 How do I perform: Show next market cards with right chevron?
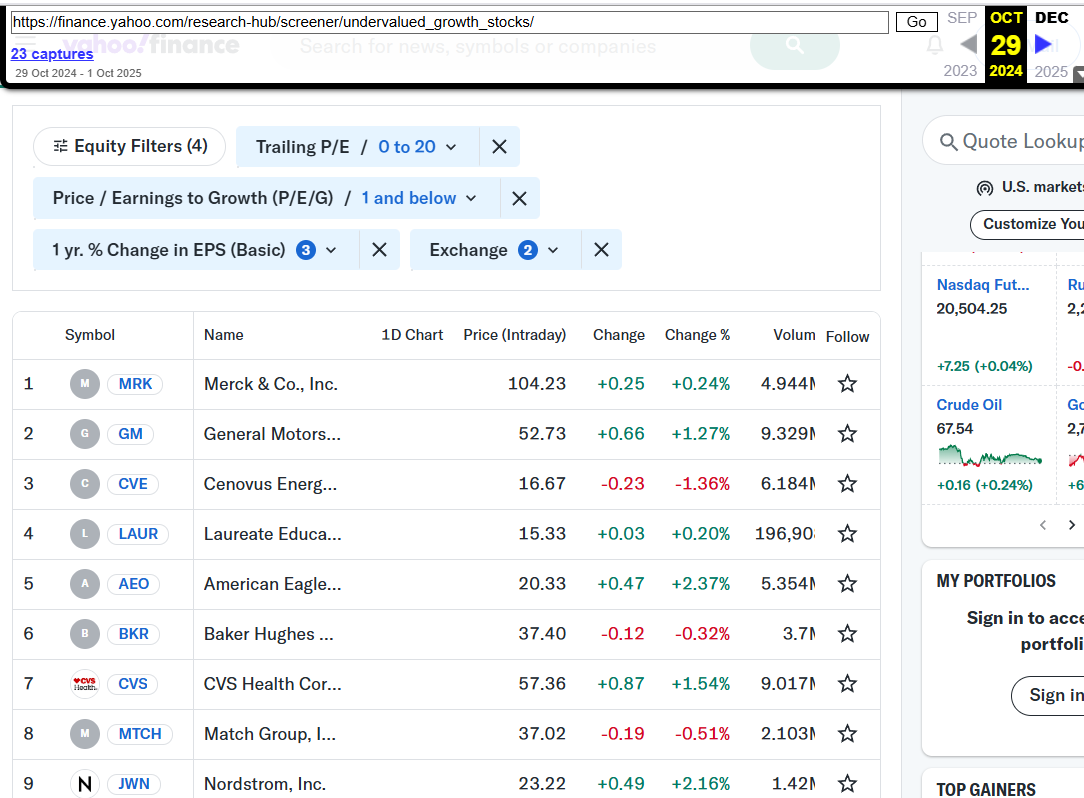pos(1072,525)
